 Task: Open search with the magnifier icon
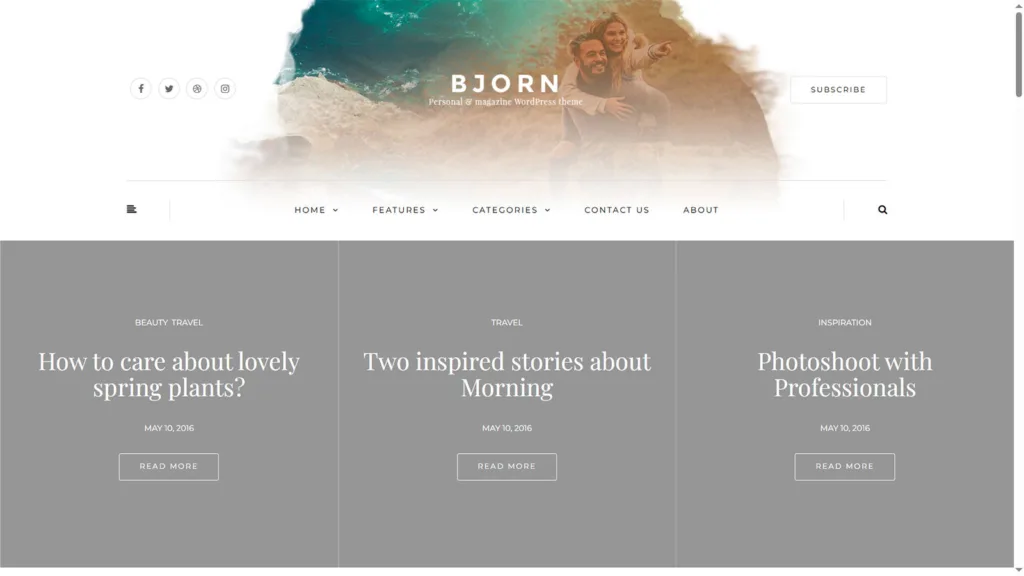click(x=882, y=210)
